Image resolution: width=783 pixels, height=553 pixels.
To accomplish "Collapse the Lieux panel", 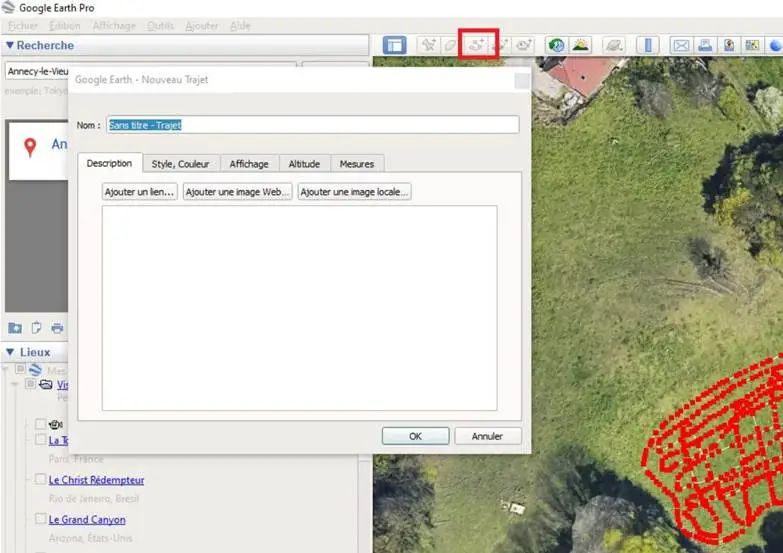I will click(x=10, y=352).
